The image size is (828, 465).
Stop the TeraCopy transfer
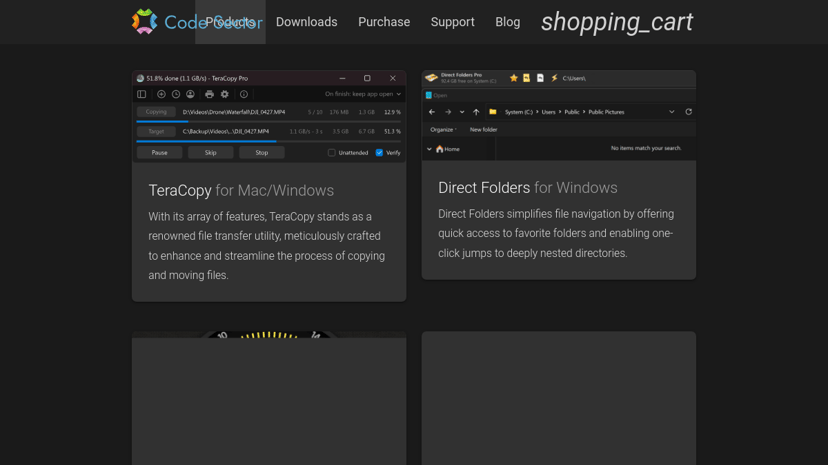[262, 153]
